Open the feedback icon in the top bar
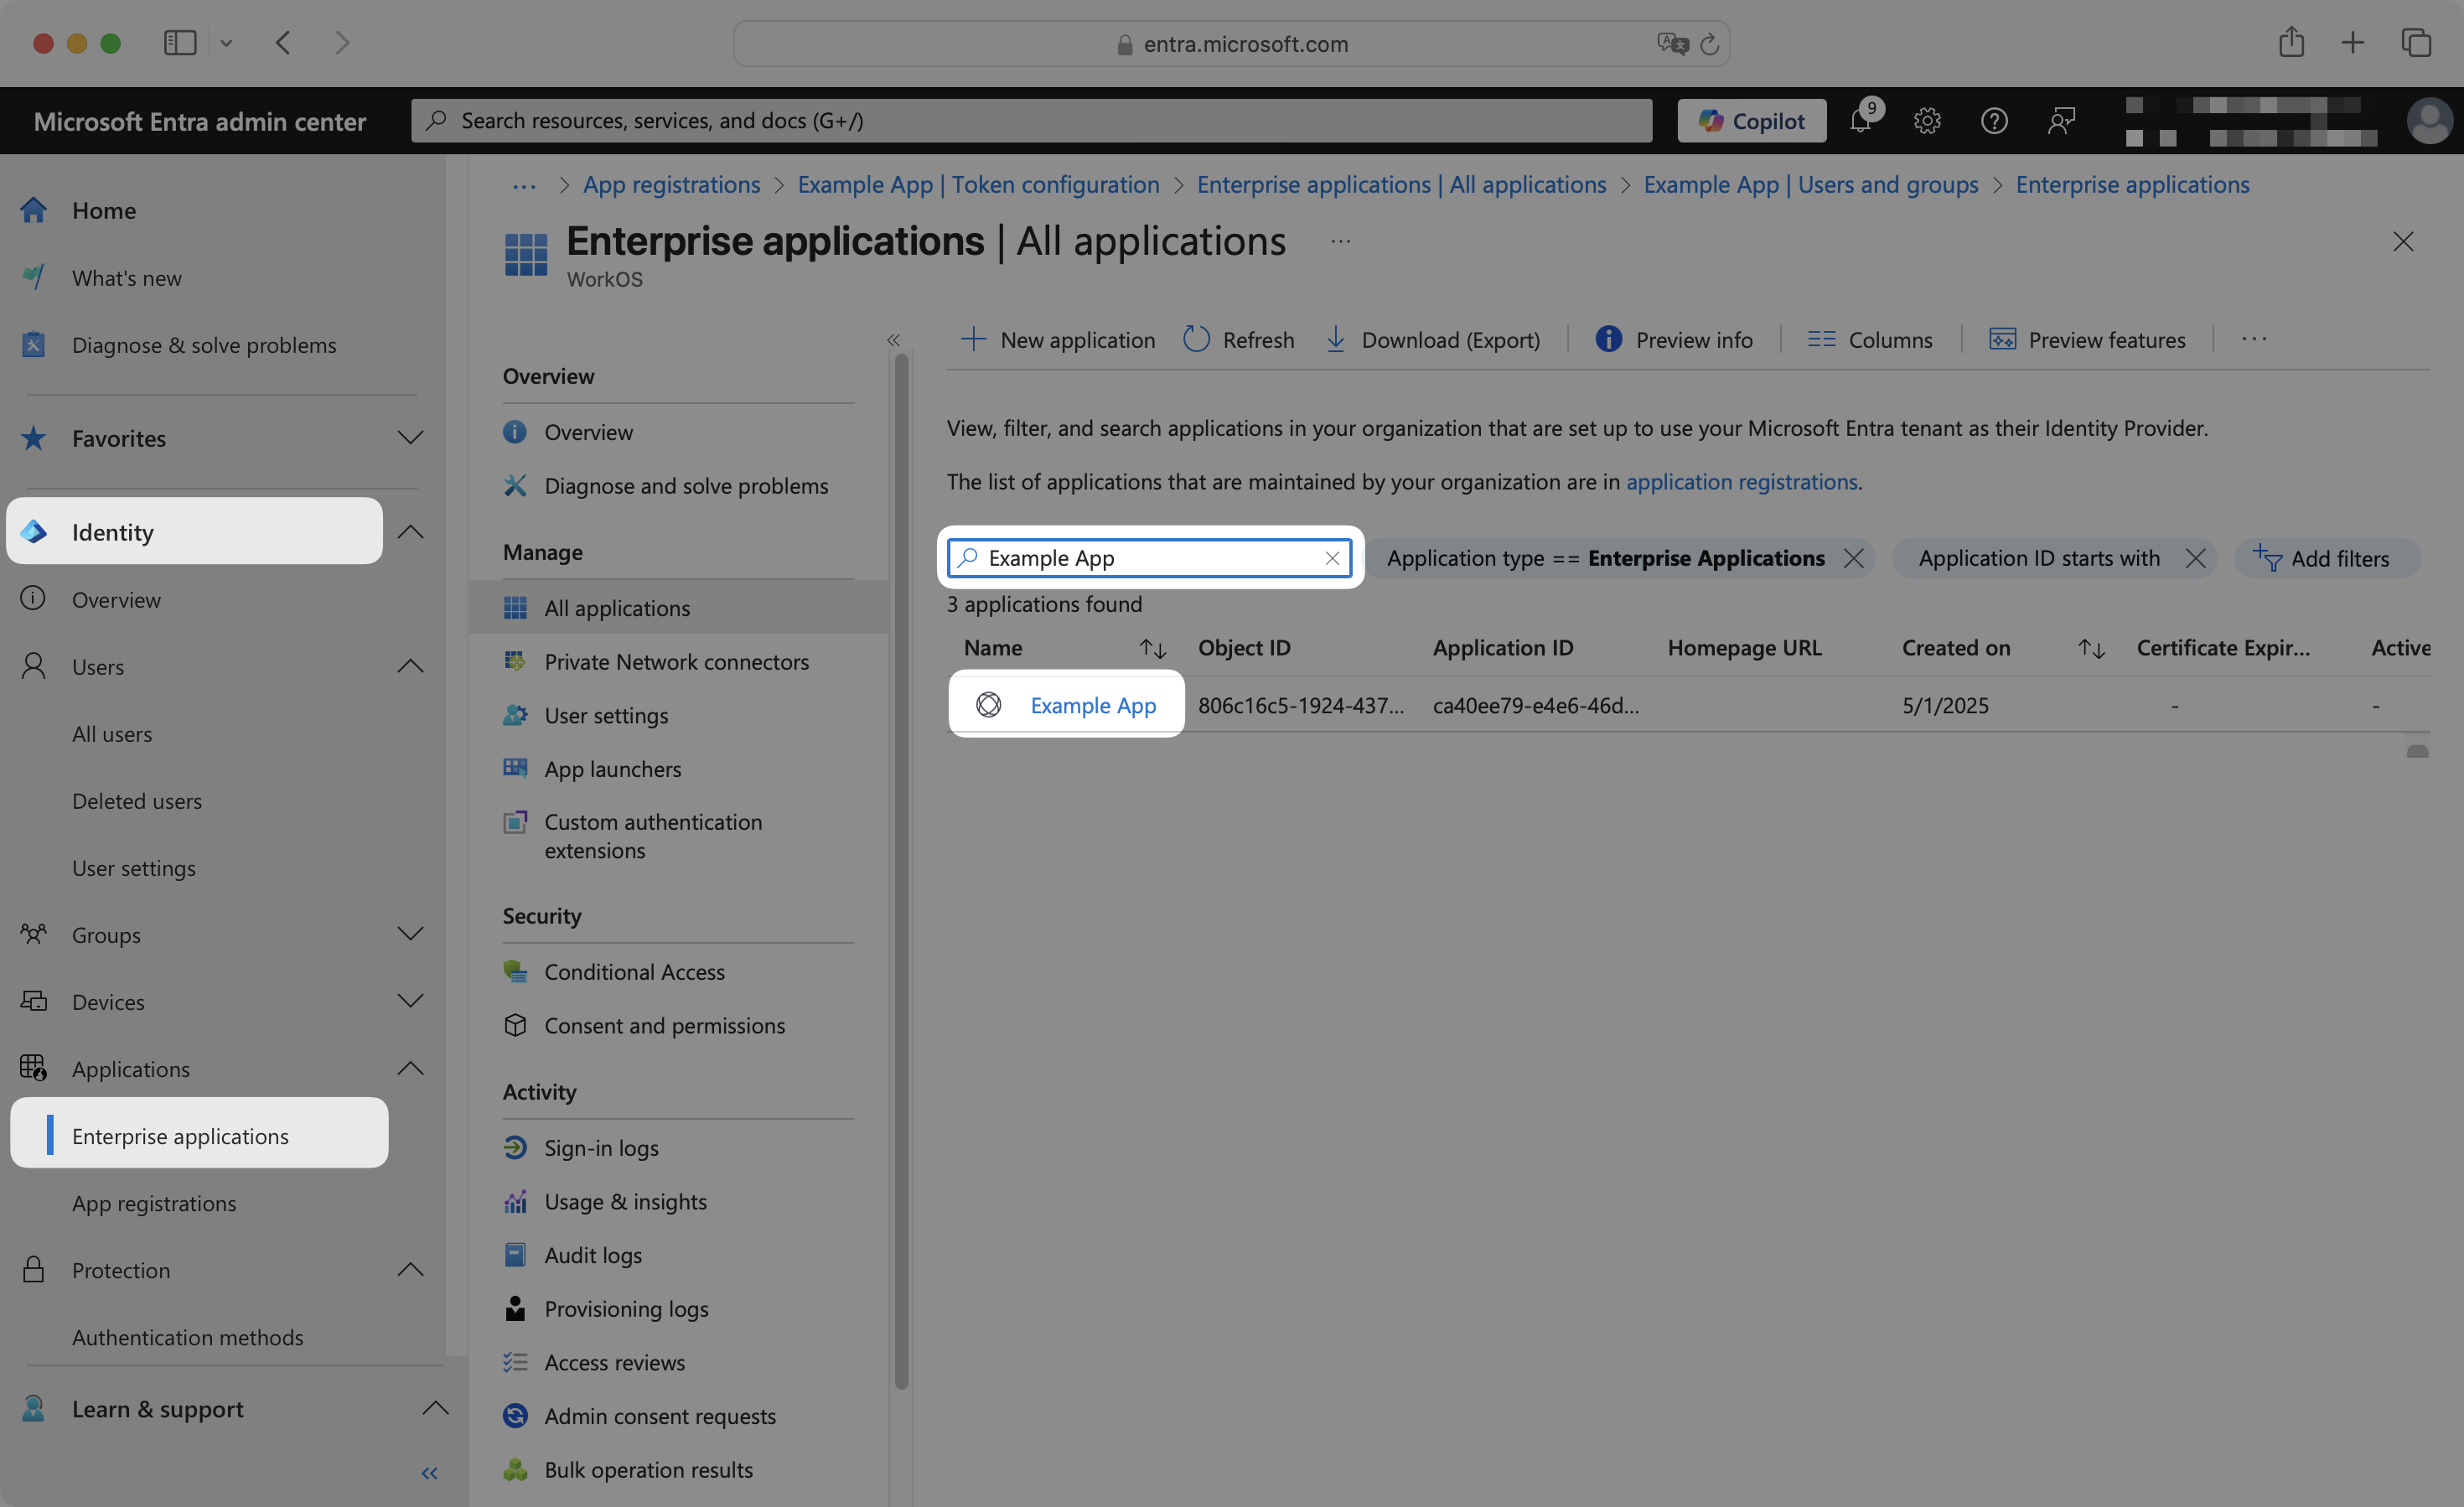Screen dimensions: 2464x1507 [x=2060, y=120]
